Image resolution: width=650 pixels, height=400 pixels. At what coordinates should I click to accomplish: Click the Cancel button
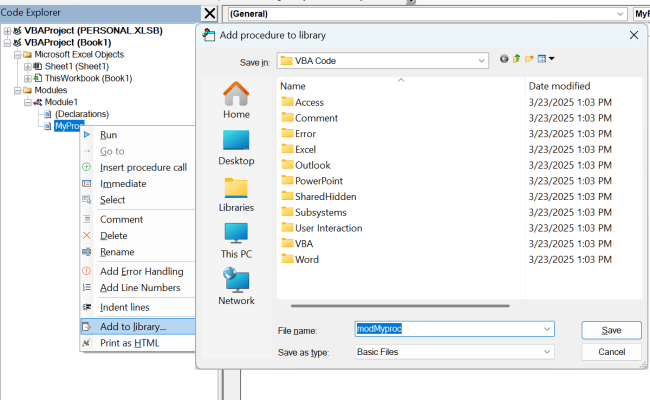click(611, 352)
